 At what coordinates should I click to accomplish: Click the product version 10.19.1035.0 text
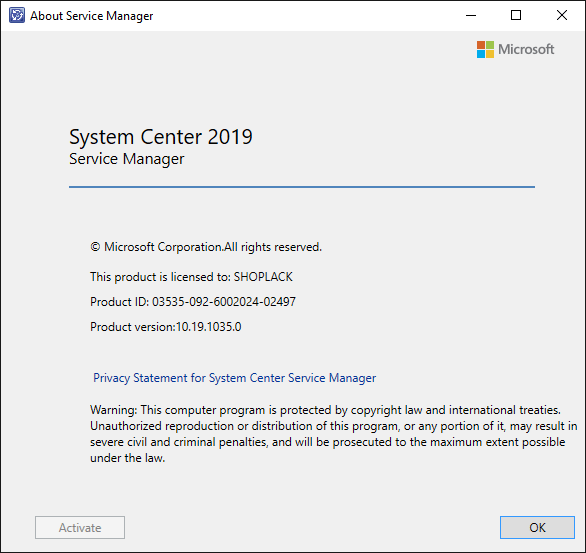pos(209,327)
